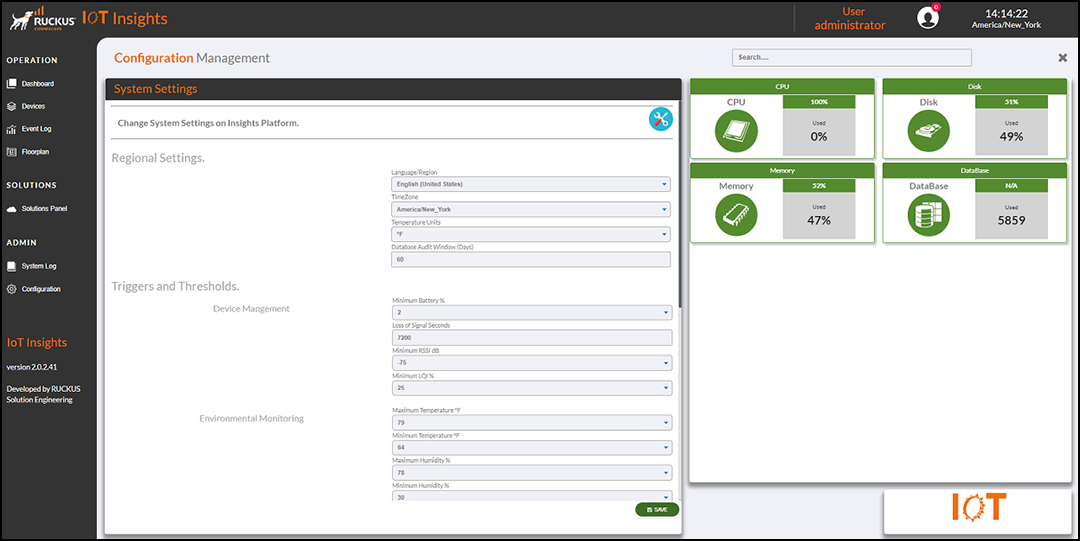The image size is (1080, 541).
Task: Click the Database Audit Window field
Action: tap(530, 259)
